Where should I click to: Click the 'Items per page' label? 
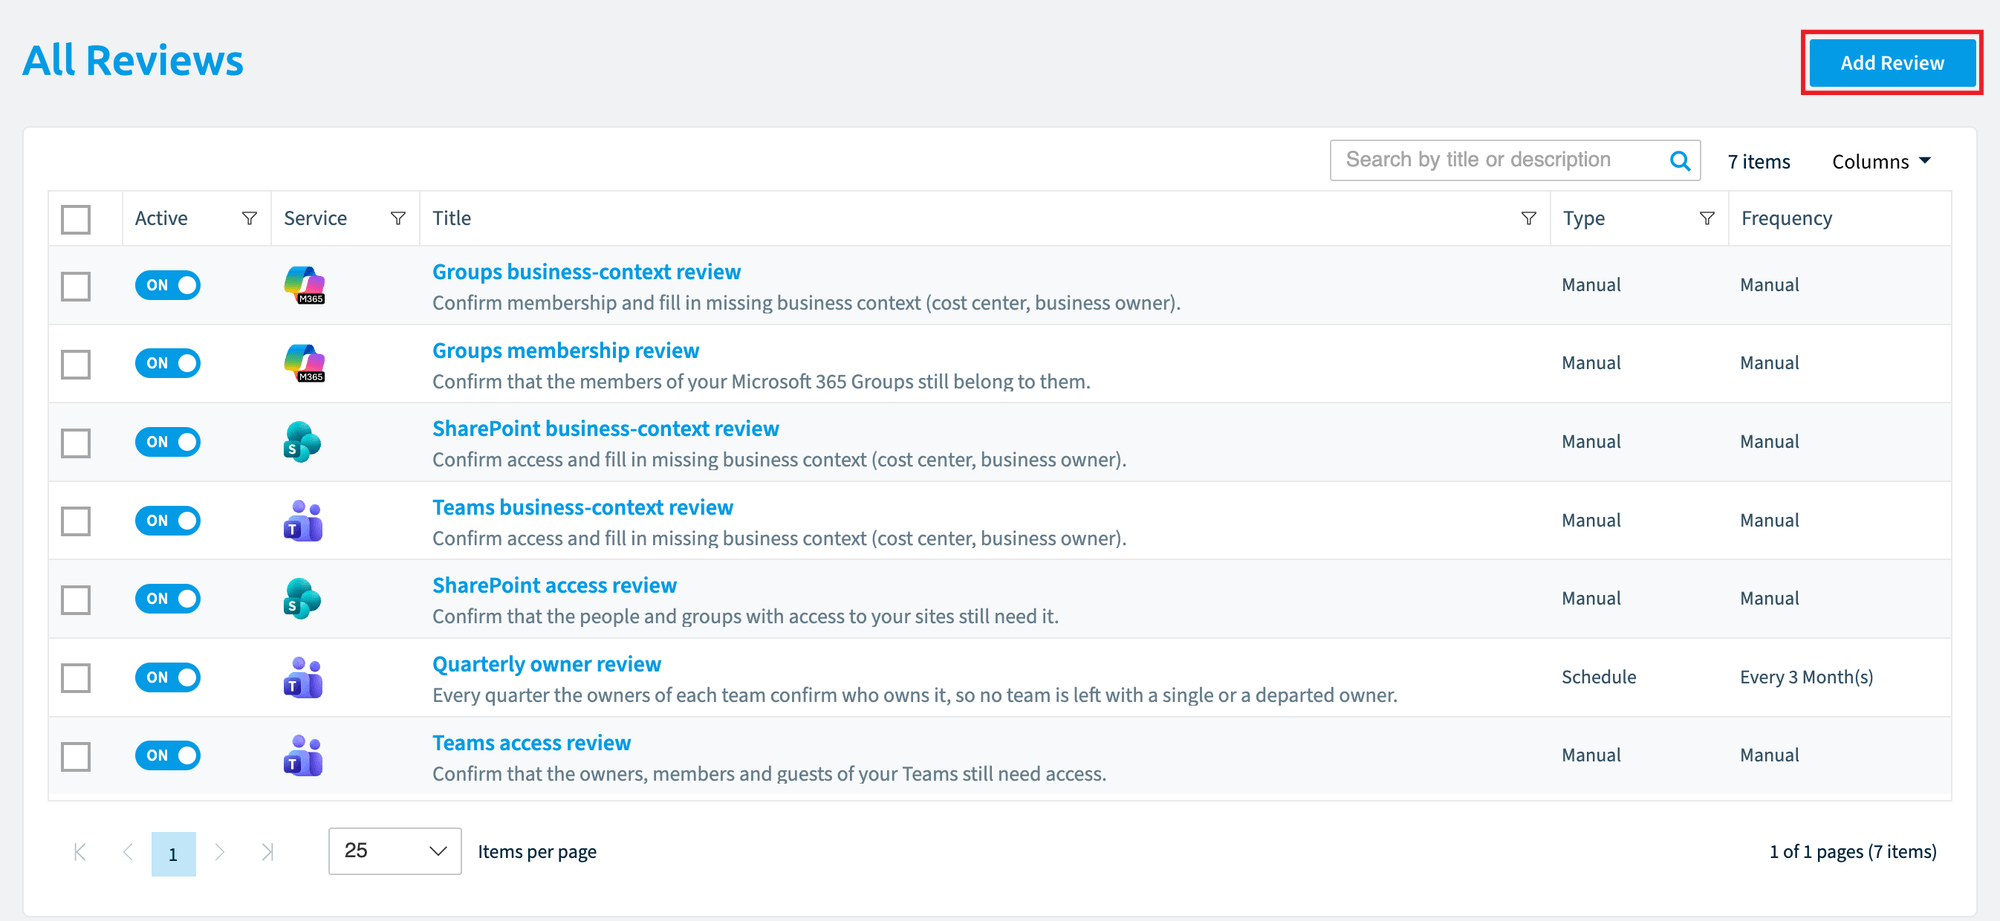[537, 852]
